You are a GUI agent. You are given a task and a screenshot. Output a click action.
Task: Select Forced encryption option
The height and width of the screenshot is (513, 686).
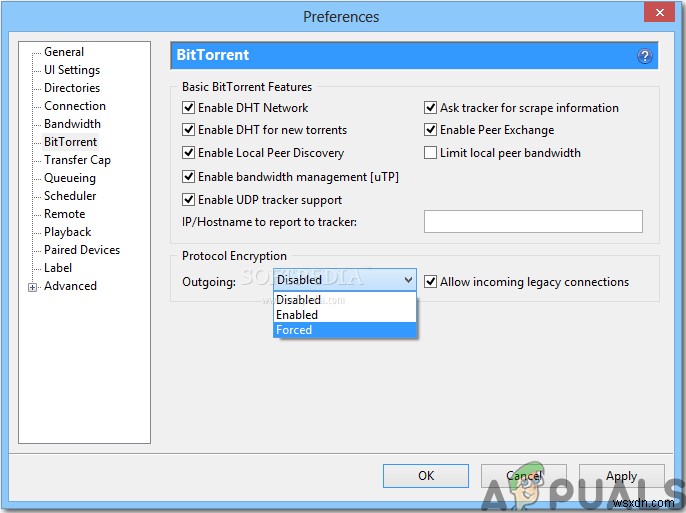coord(345,330)
